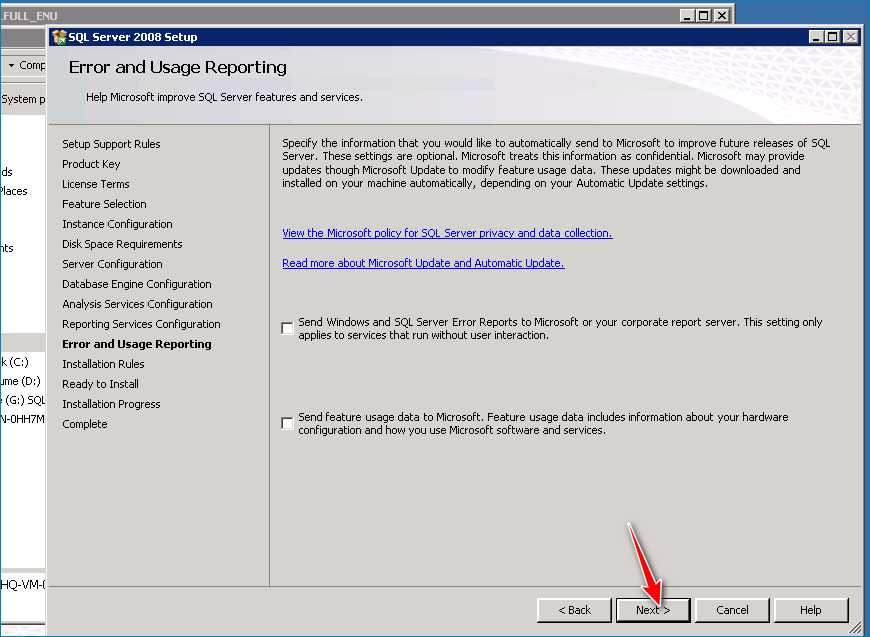The image size is (870, 637).
Task: Maximize the background FULL_ENU window
Action: pos(704,16)
